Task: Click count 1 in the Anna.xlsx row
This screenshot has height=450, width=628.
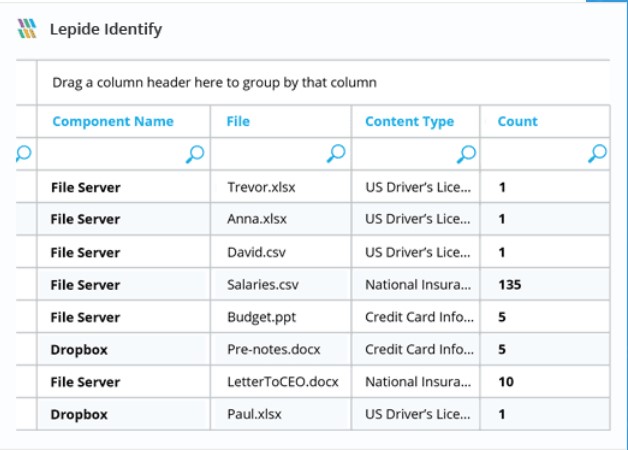Action: click(502, 219)
